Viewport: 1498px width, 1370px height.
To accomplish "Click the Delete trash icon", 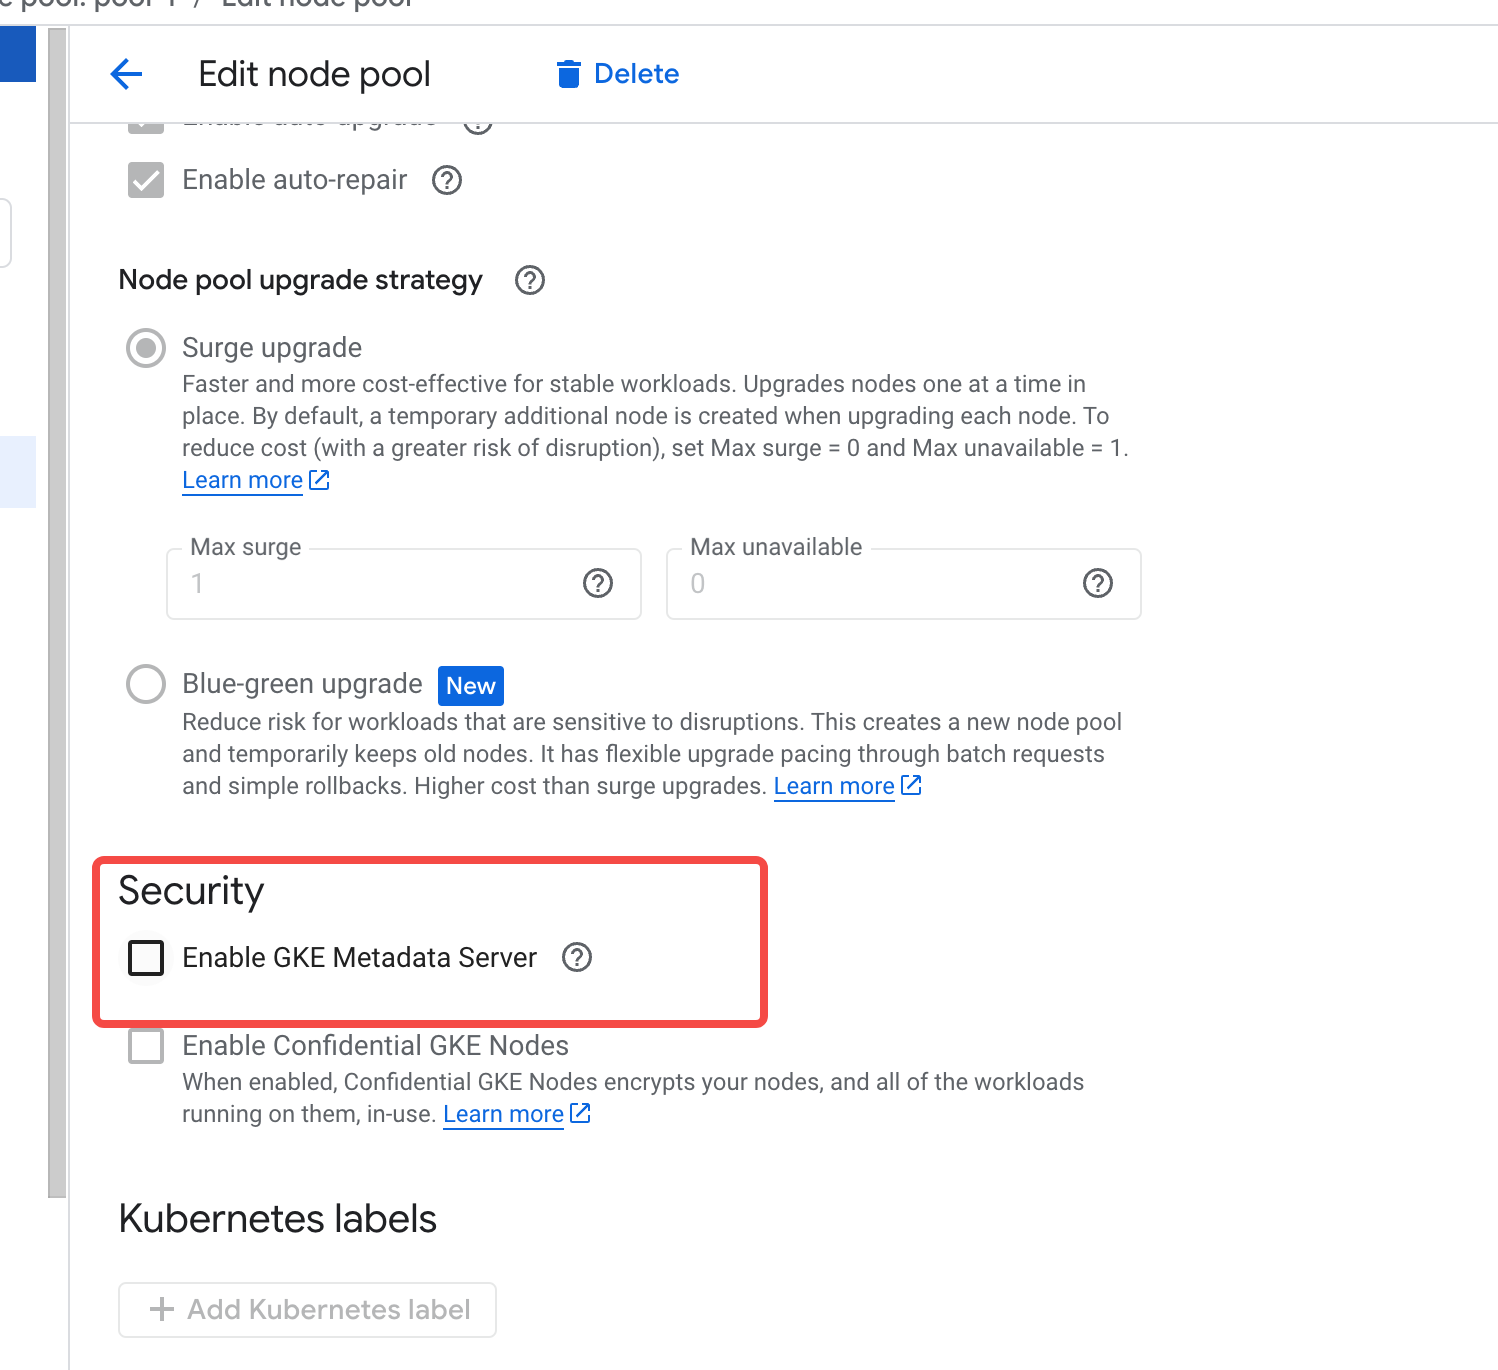I will 568,74.
